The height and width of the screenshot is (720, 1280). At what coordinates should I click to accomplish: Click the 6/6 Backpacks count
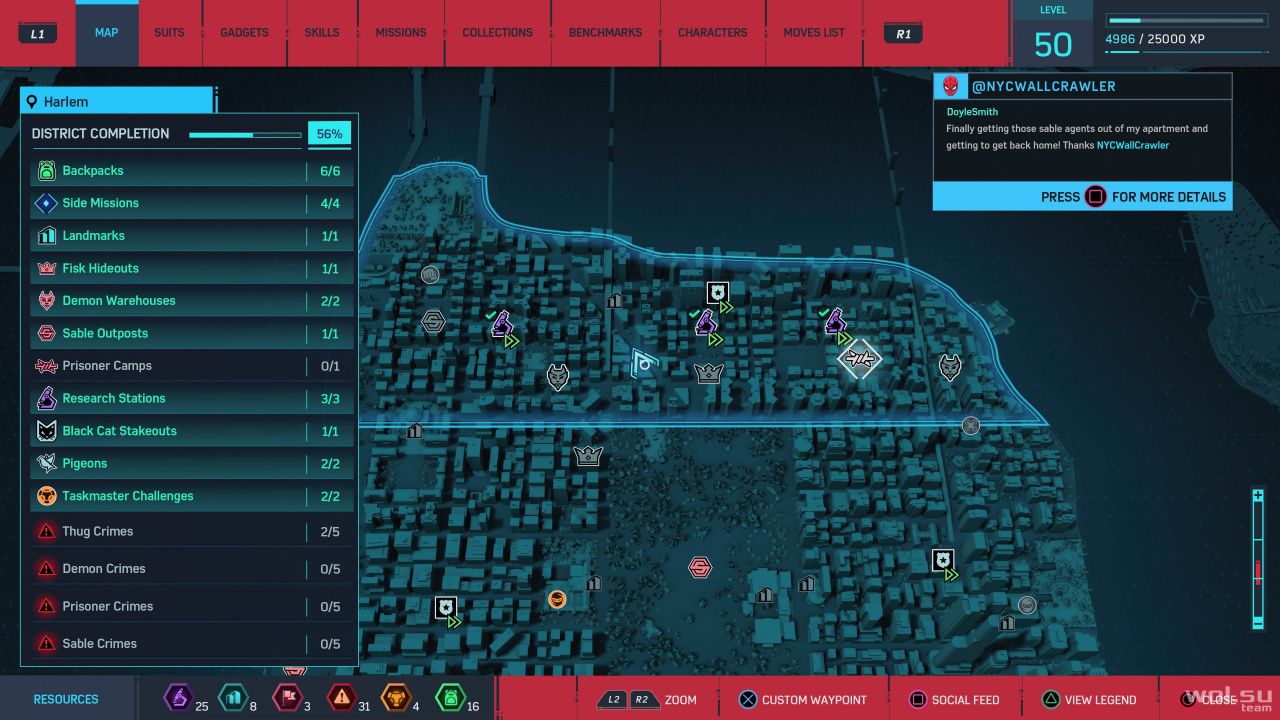[330, 171]
